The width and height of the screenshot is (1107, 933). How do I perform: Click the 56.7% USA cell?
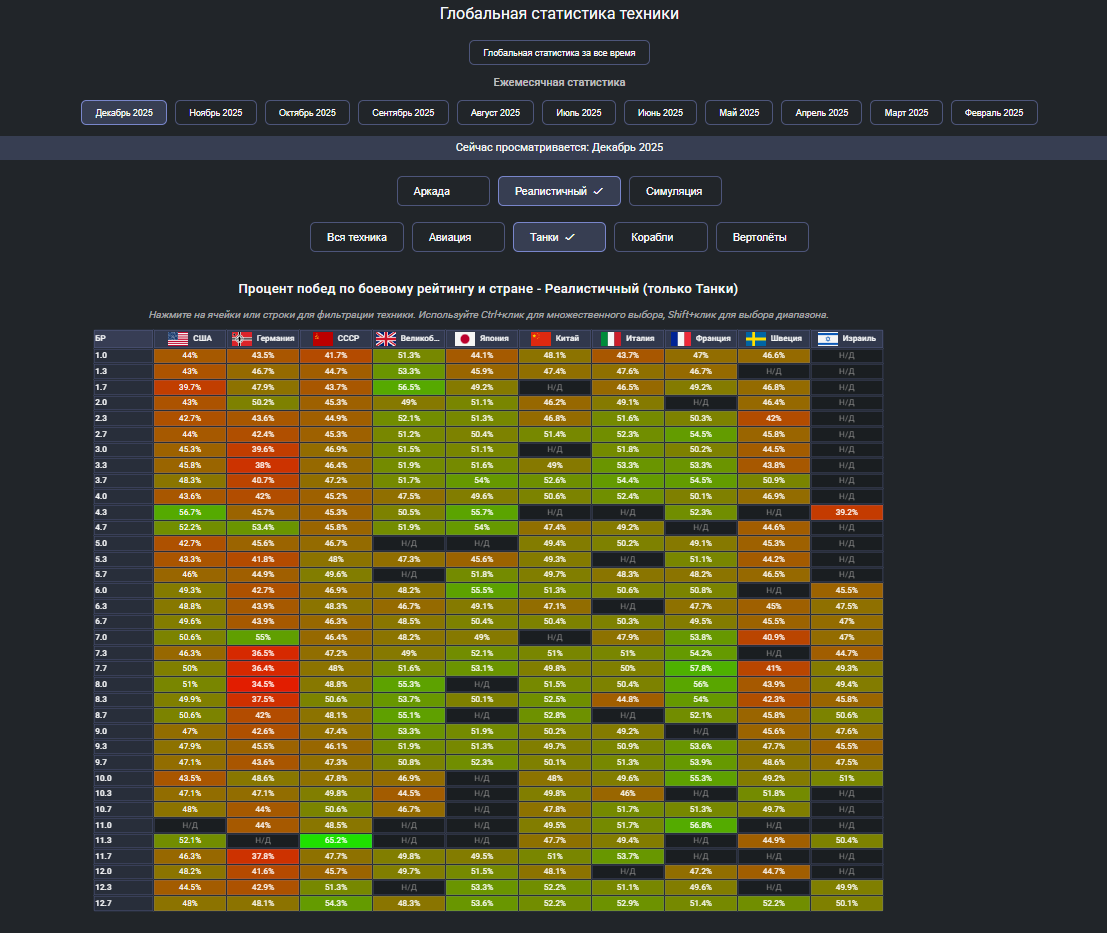(x=190, y=512)
